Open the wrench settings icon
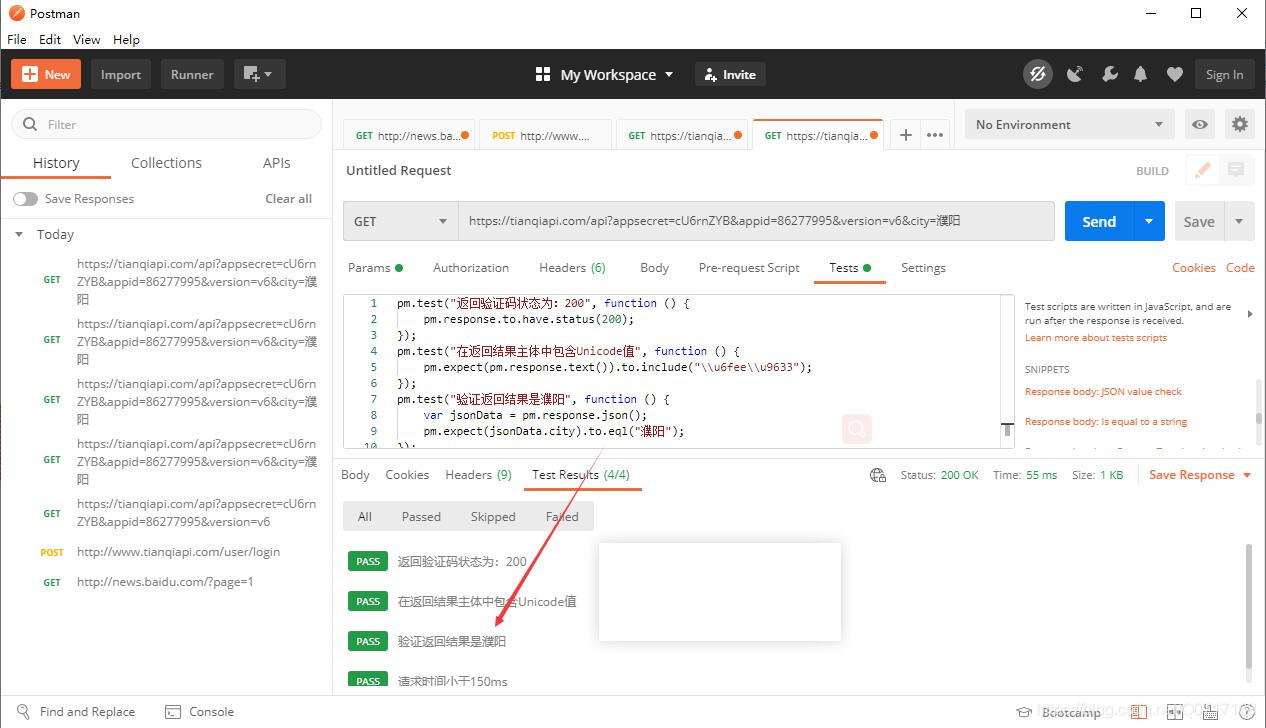Viewport: 1266px width, 728px height. 1109,74
